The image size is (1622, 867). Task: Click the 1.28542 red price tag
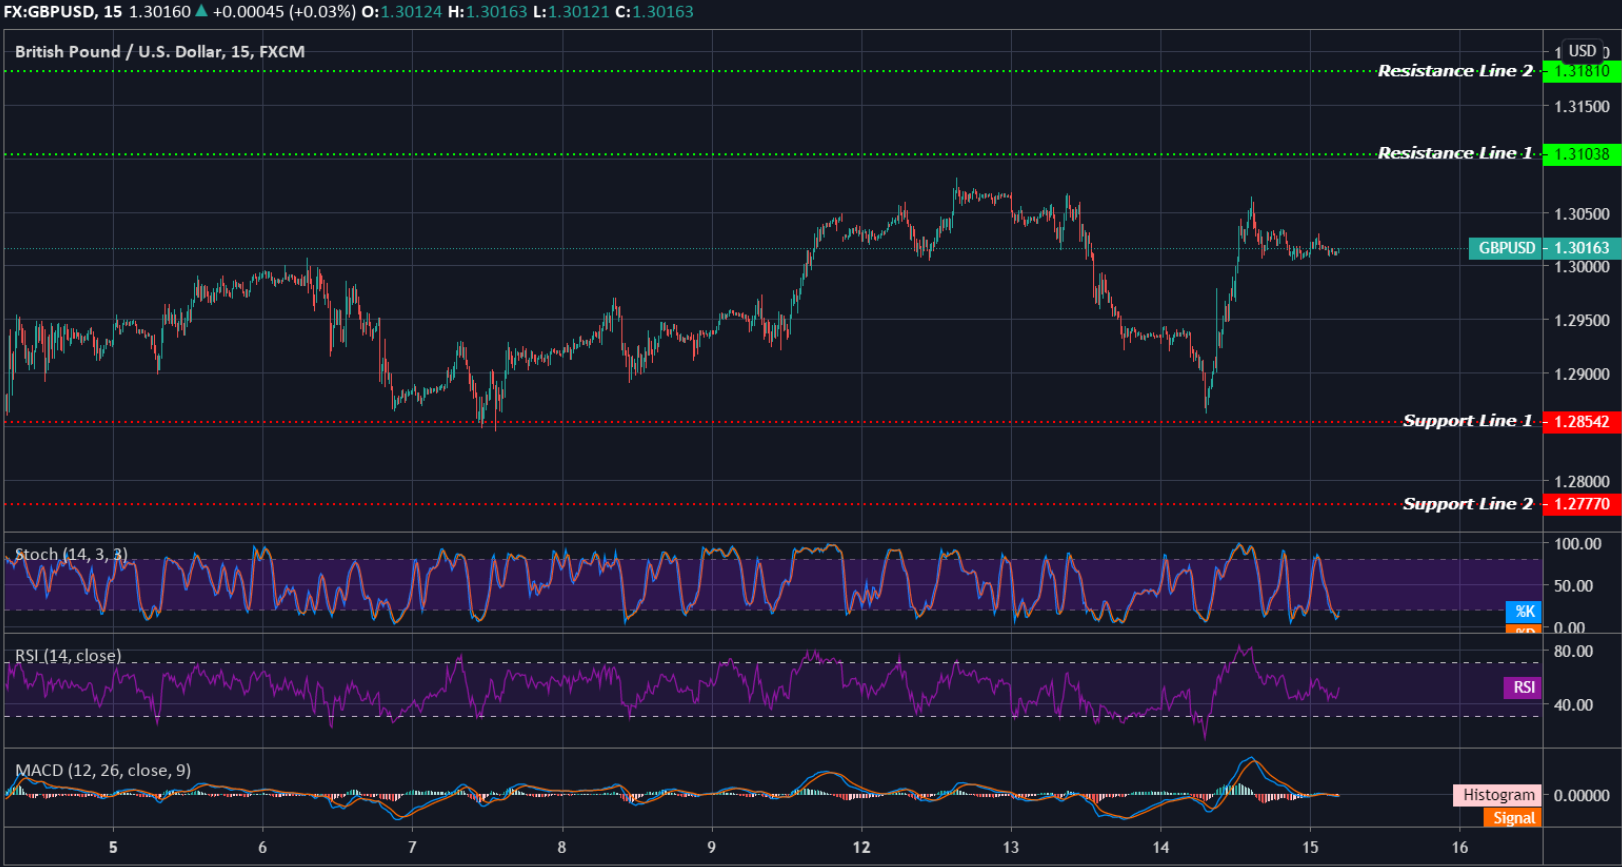coord(1582,422)
